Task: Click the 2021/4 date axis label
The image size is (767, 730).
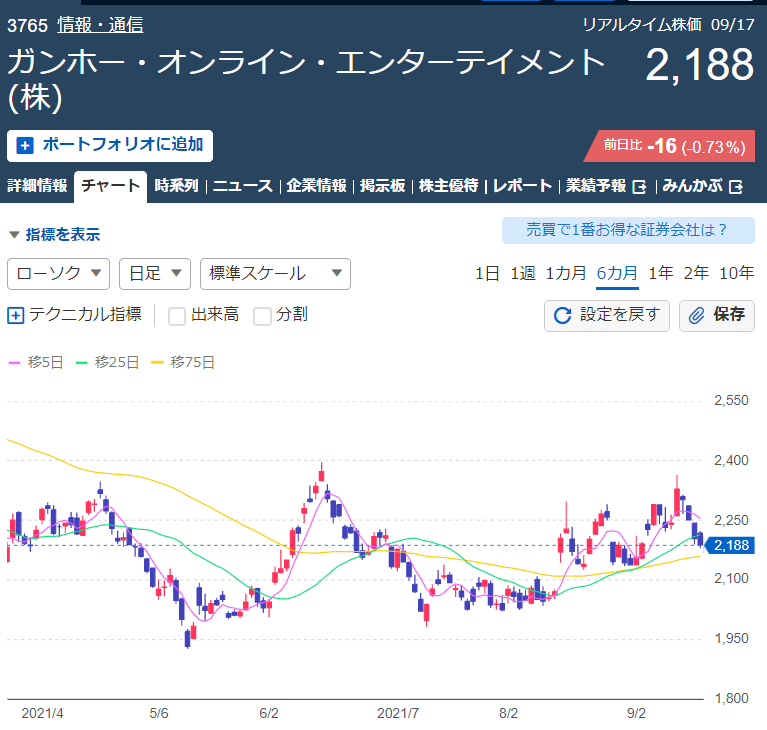Action: click(42, 713)
